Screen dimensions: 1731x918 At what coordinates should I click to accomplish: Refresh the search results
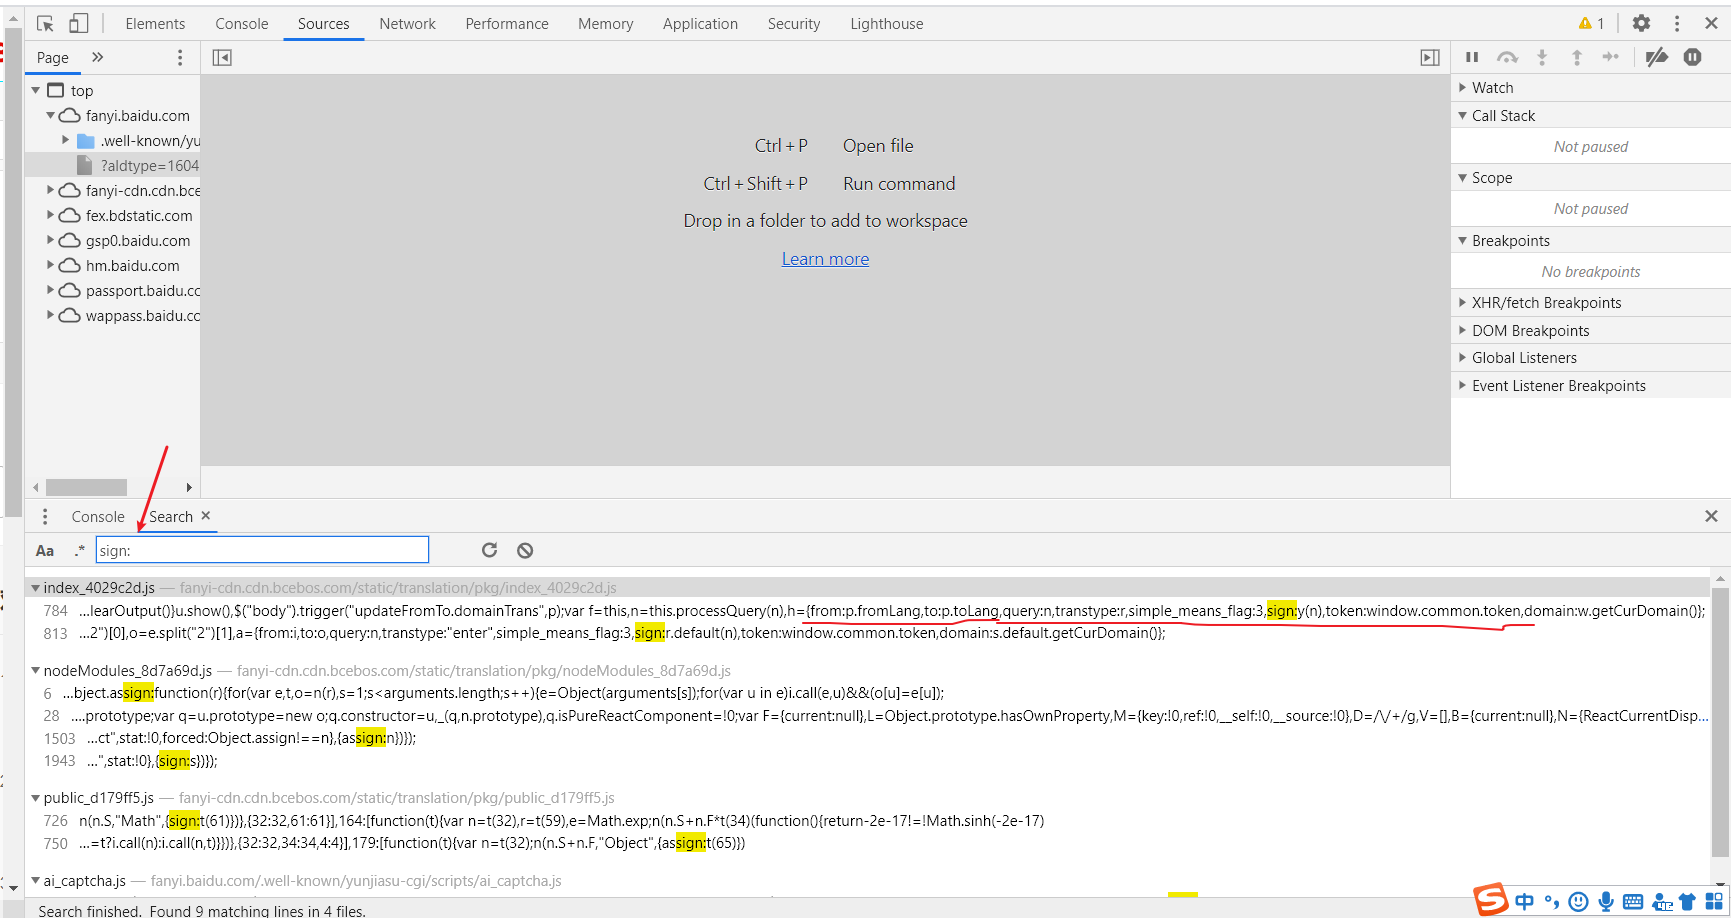(x=489, y=550)
